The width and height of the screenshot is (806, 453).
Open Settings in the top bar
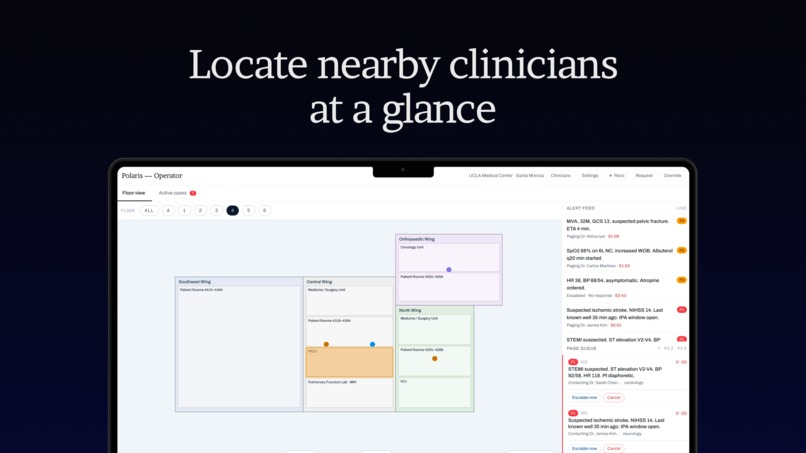click(x=590, y=176)
